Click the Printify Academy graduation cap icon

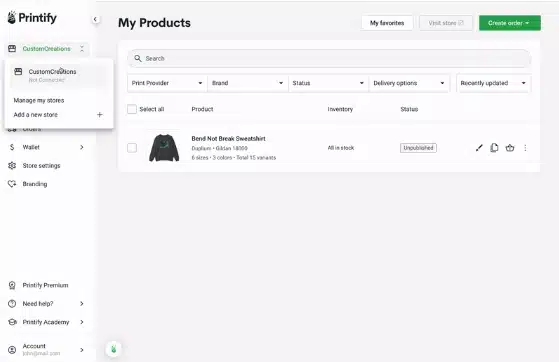click(x=12, y=322)
